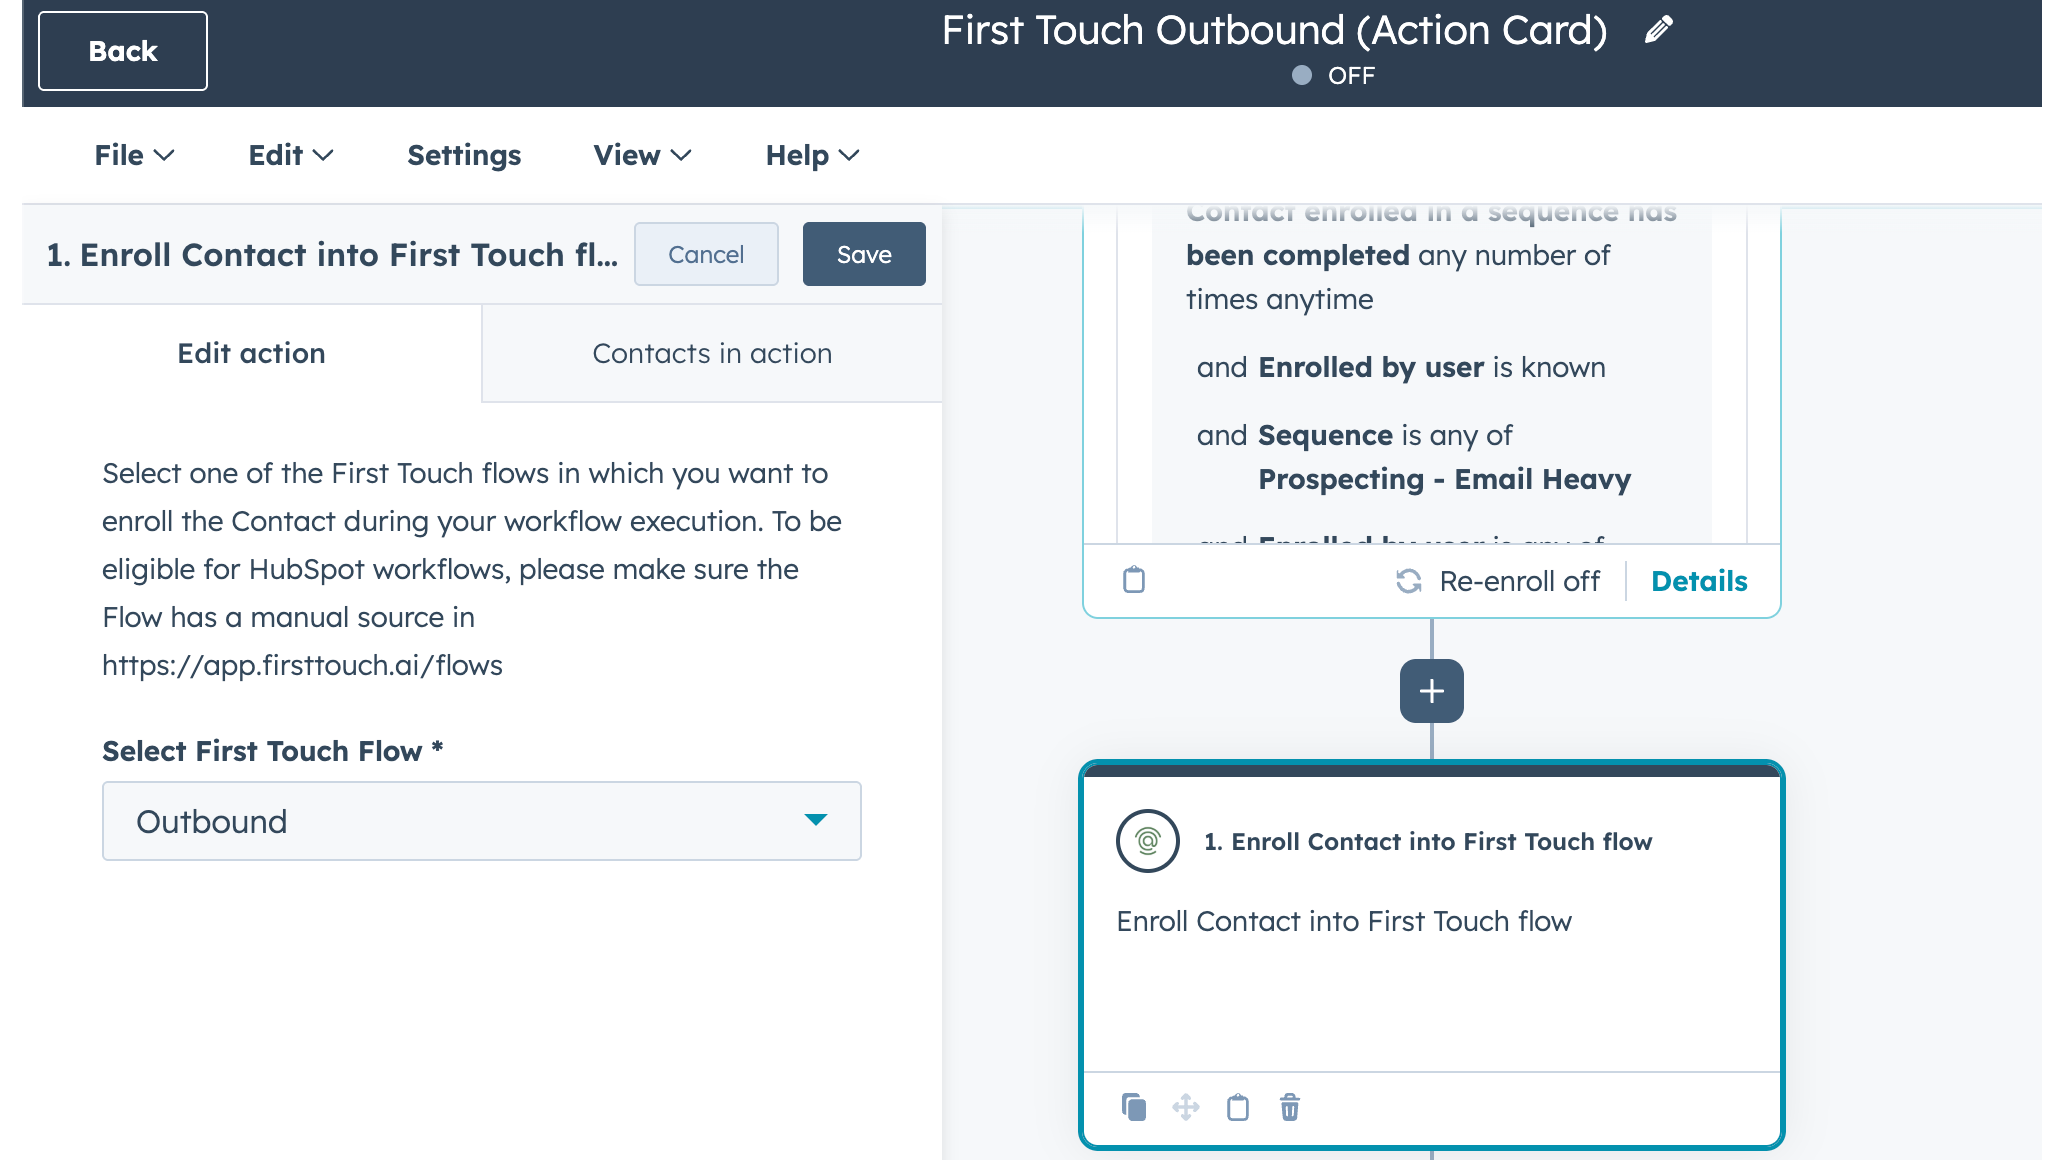Viewport: 2063px width, 1160px height.
Task: Click the clipboard icon on the Enroll Contact action card
Action: pyautogui.click(x=1238, y=1107)
